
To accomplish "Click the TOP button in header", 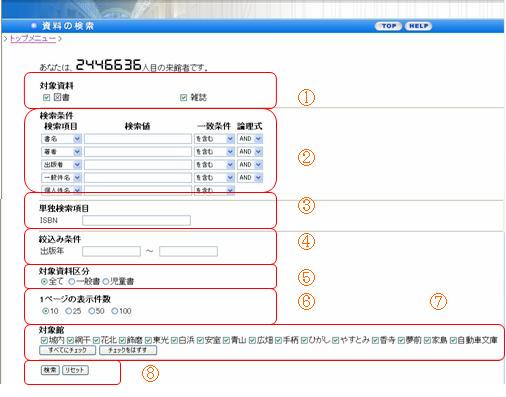I will (388, 26).
